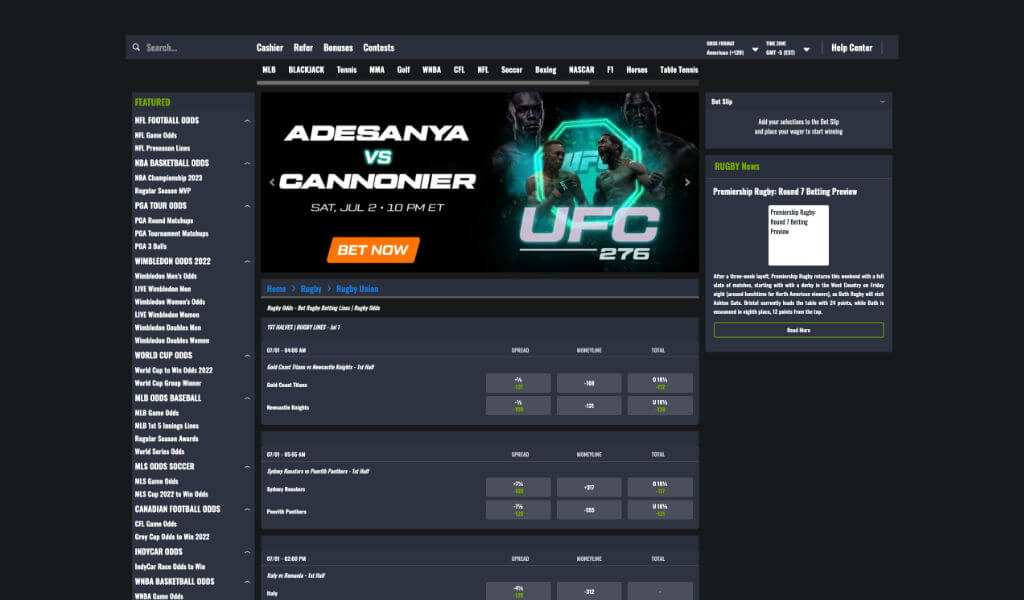Open MLB 1st 5 Innings Lines

167,426
